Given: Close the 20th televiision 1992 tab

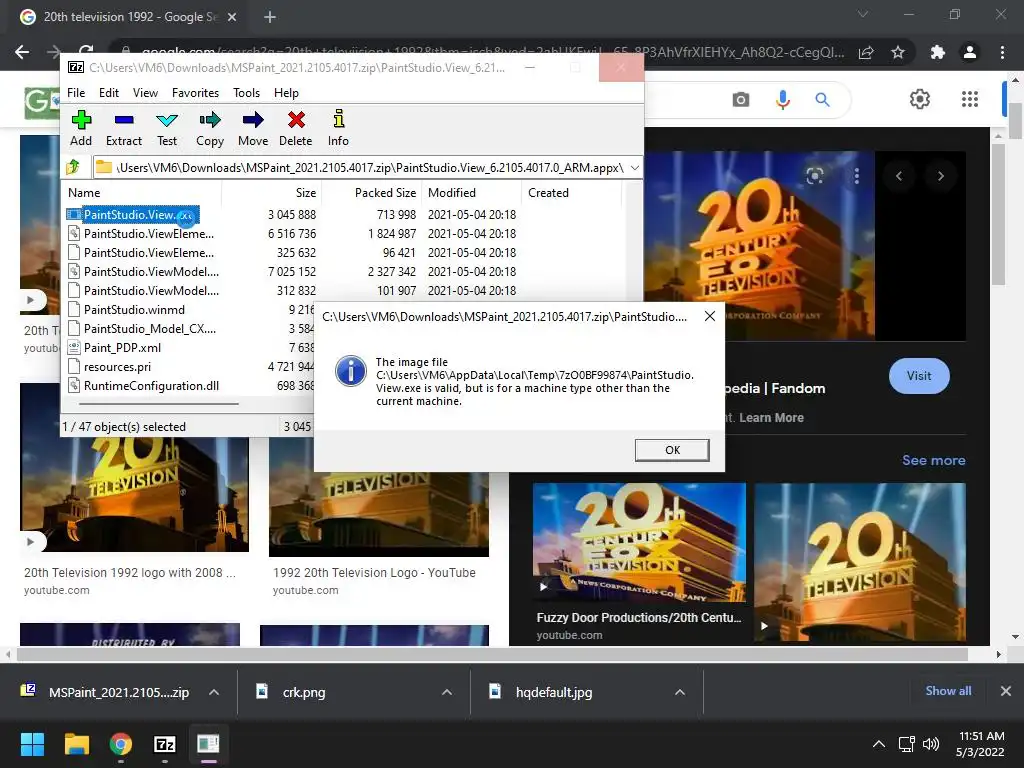Looking at the screenshot, I should pos(232,17).
